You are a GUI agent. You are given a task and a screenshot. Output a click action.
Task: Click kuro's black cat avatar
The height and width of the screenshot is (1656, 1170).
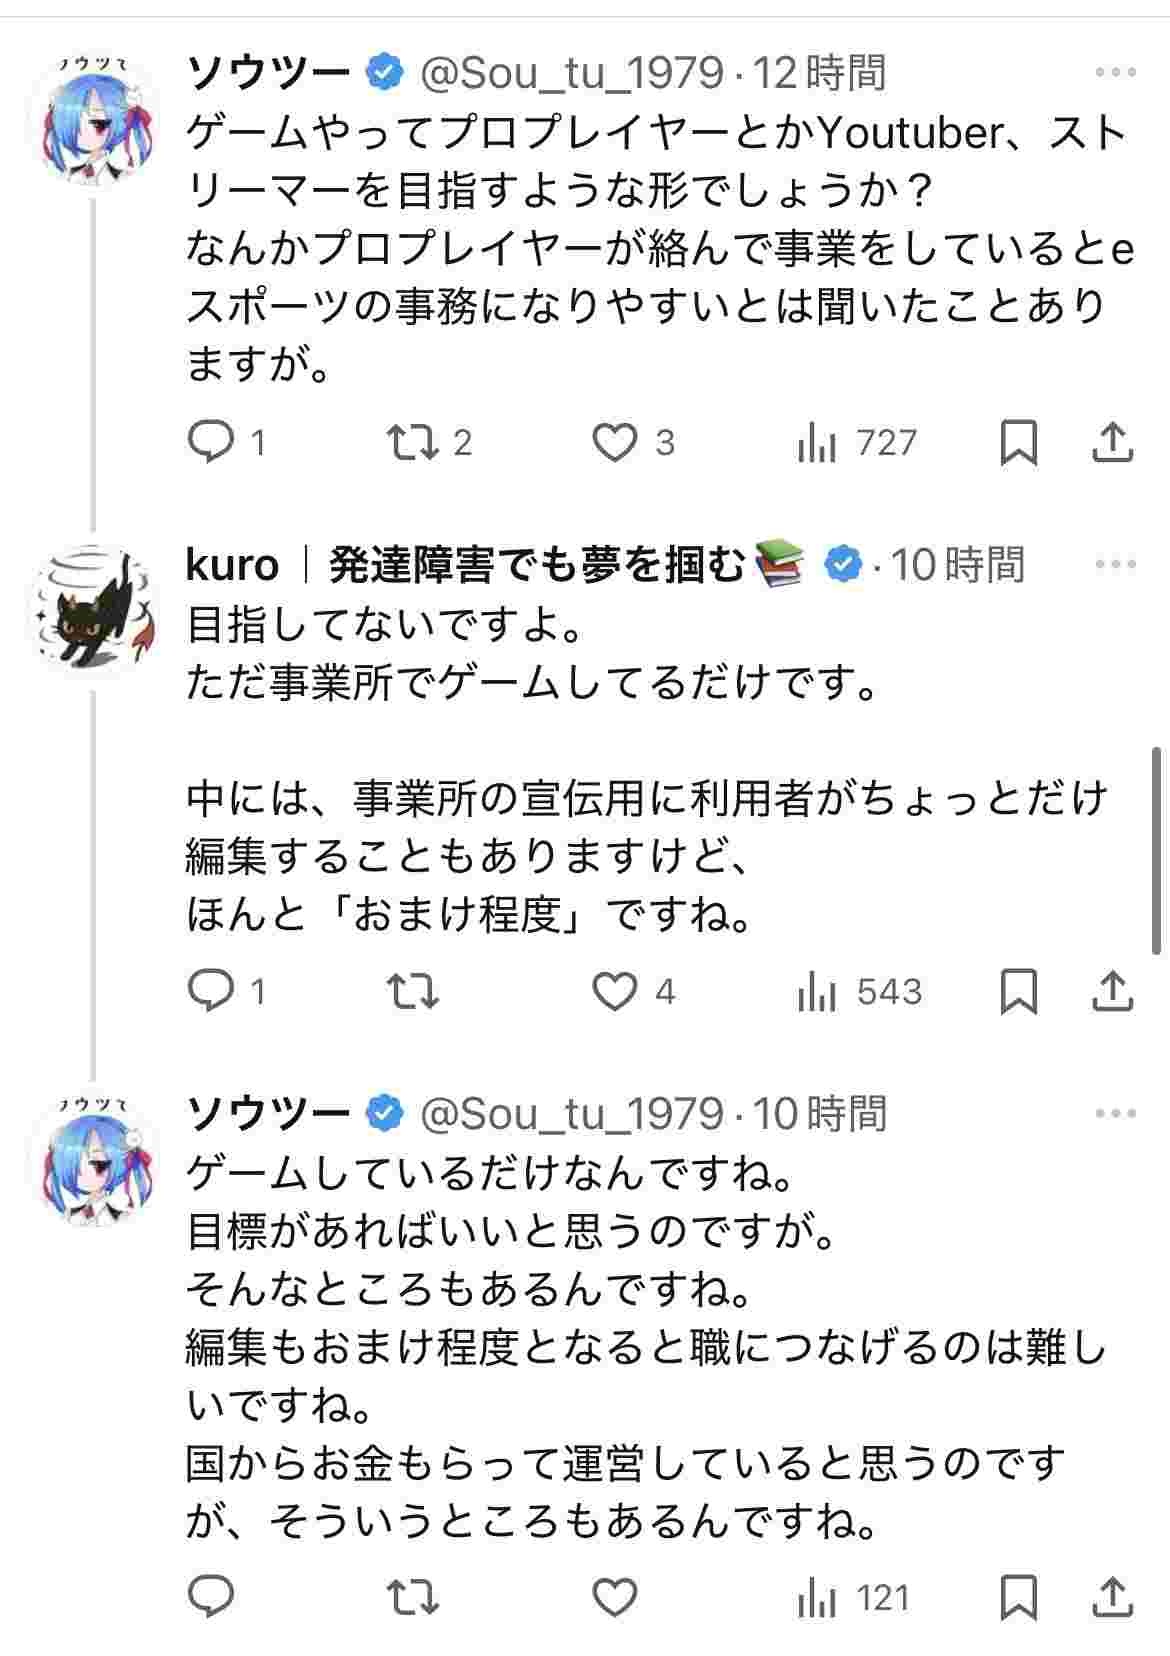(x=93, y=608)
